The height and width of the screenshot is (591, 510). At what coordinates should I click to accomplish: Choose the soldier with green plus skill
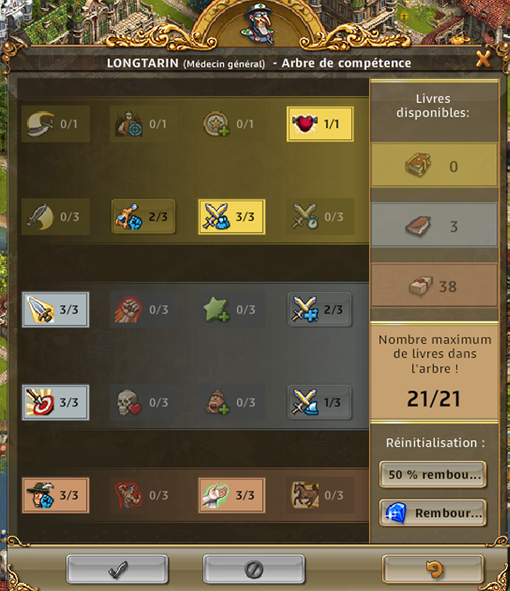(x=231, y=402)
